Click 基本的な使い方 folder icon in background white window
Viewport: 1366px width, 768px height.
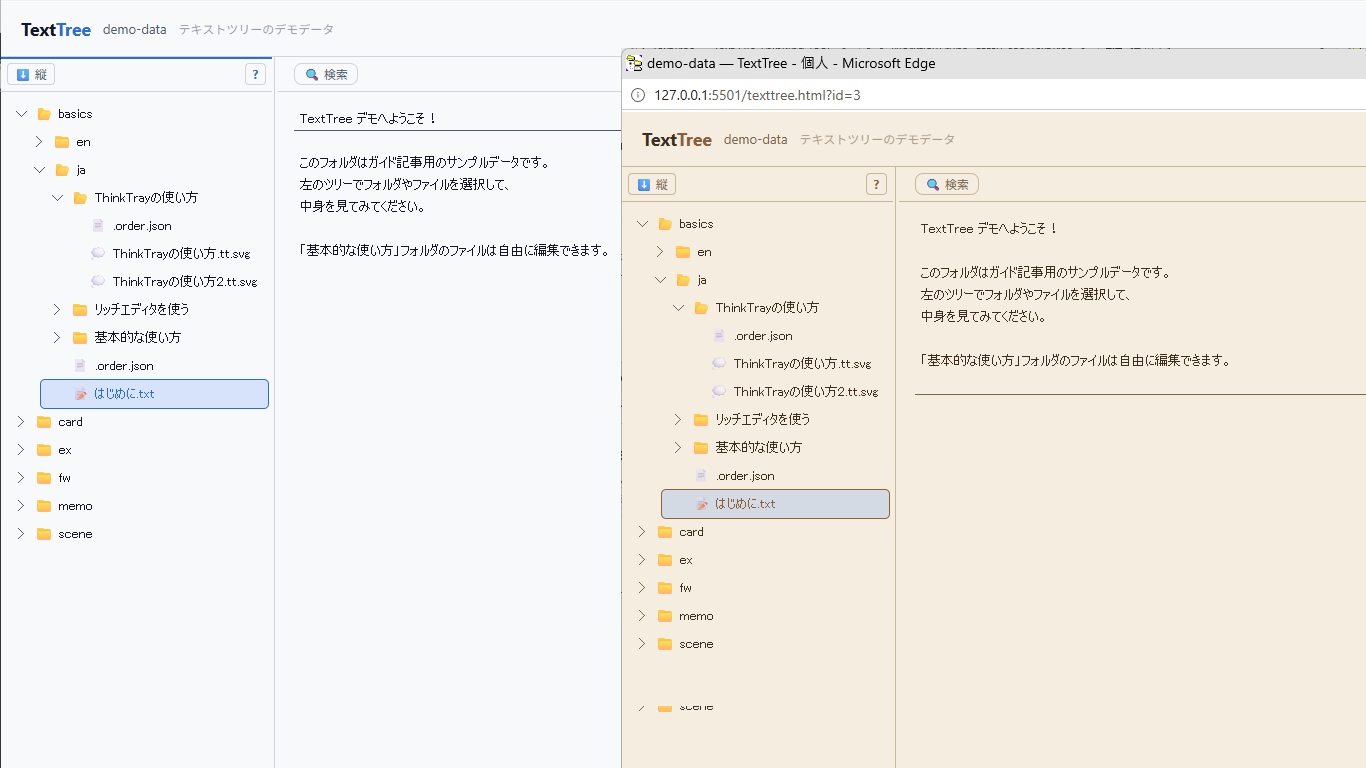(80, 338)
